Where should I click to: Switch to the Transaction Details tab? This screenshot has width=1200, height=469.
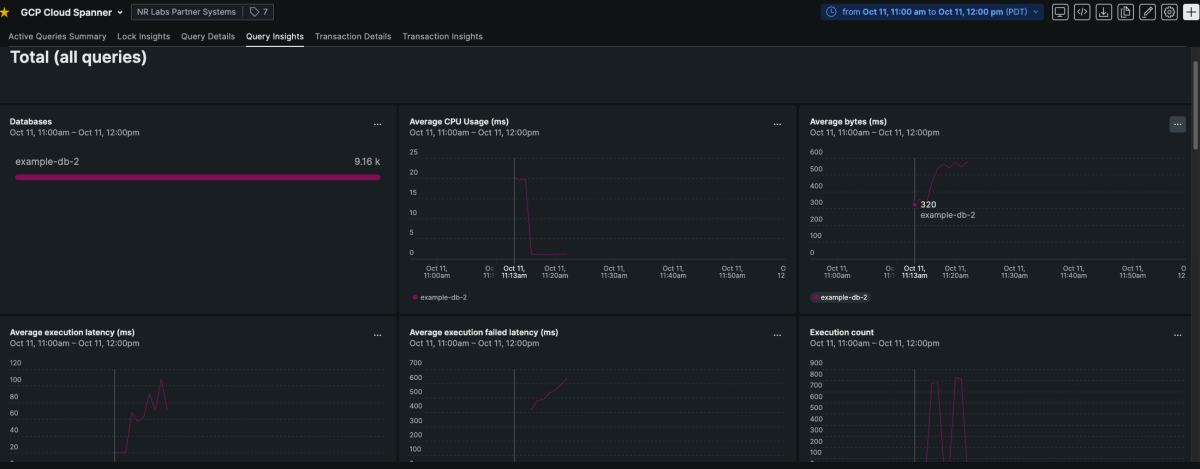point(352,36)
